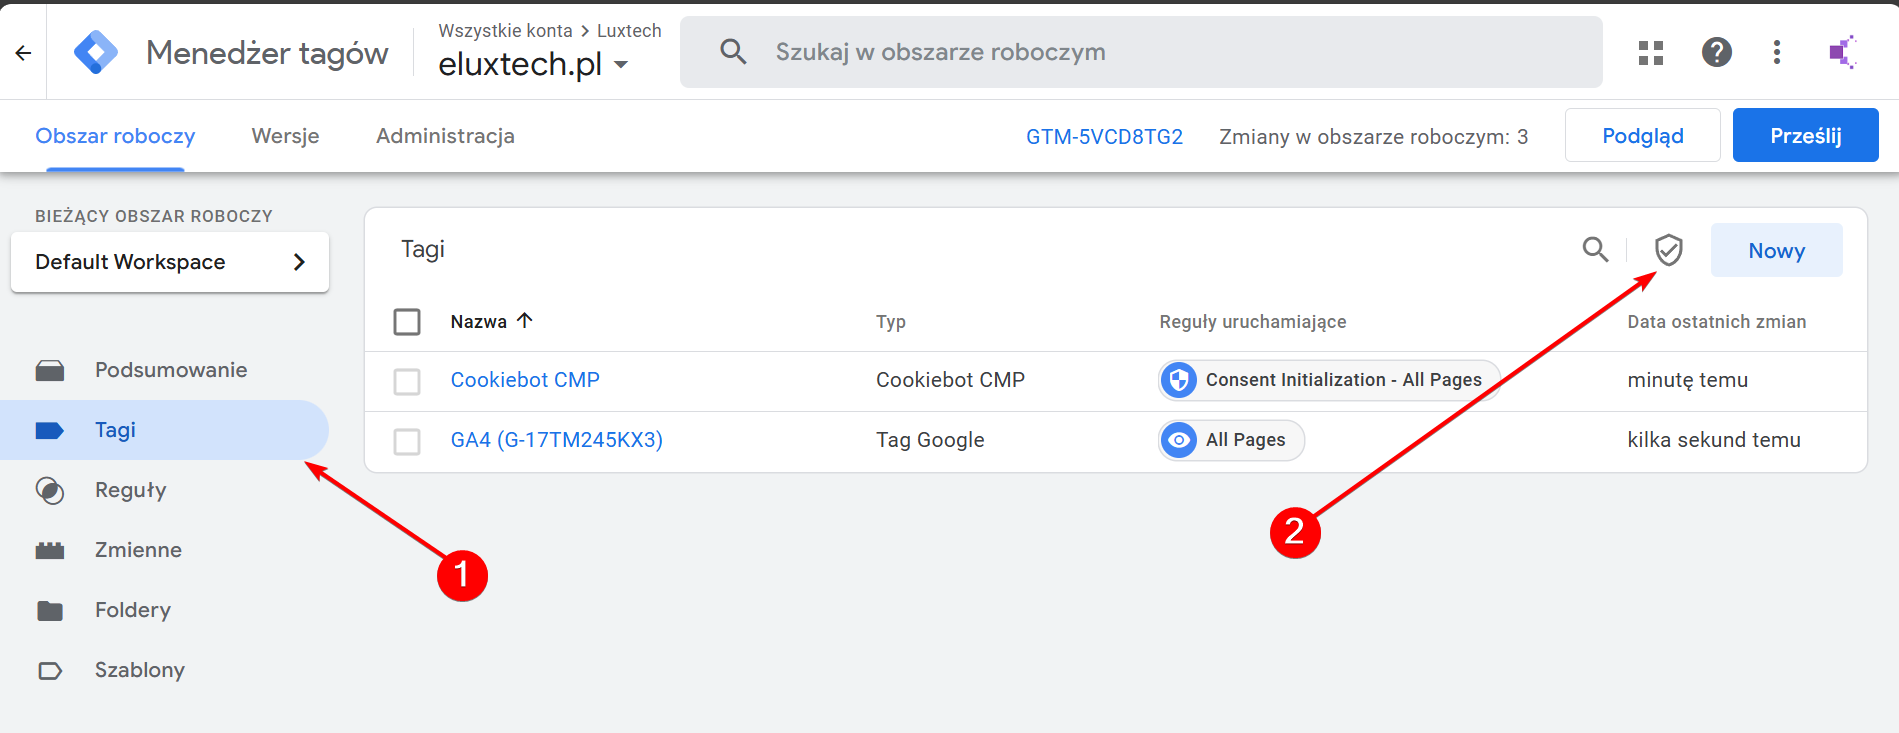The height and width of the screenshot is (733, 1899).
Task: Click the Podgląd preview button
Action: point(1642,135)
